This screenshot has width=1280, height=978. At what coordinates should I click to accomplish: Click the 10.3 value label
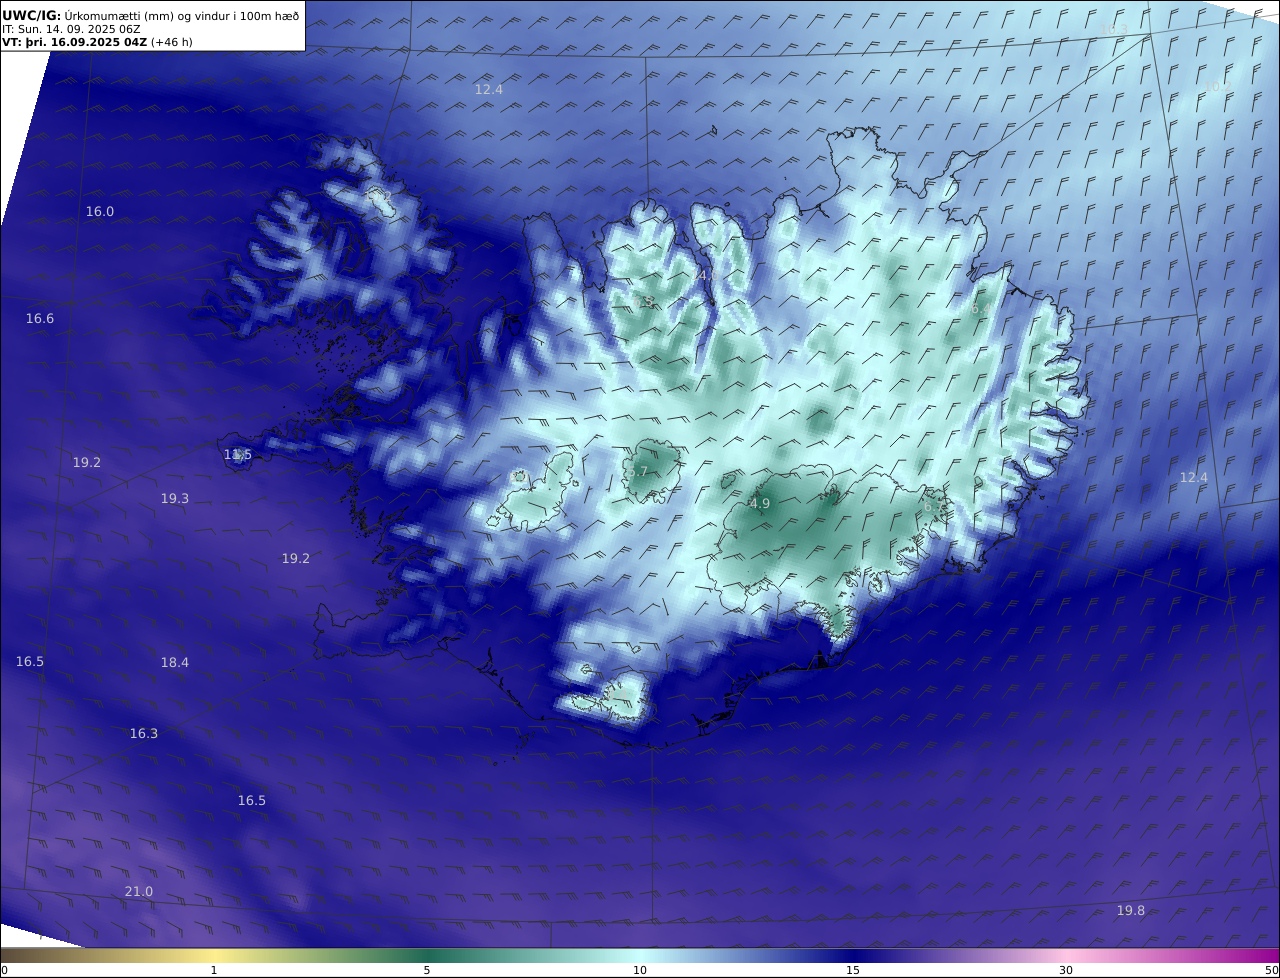(x=1114, y=29)
